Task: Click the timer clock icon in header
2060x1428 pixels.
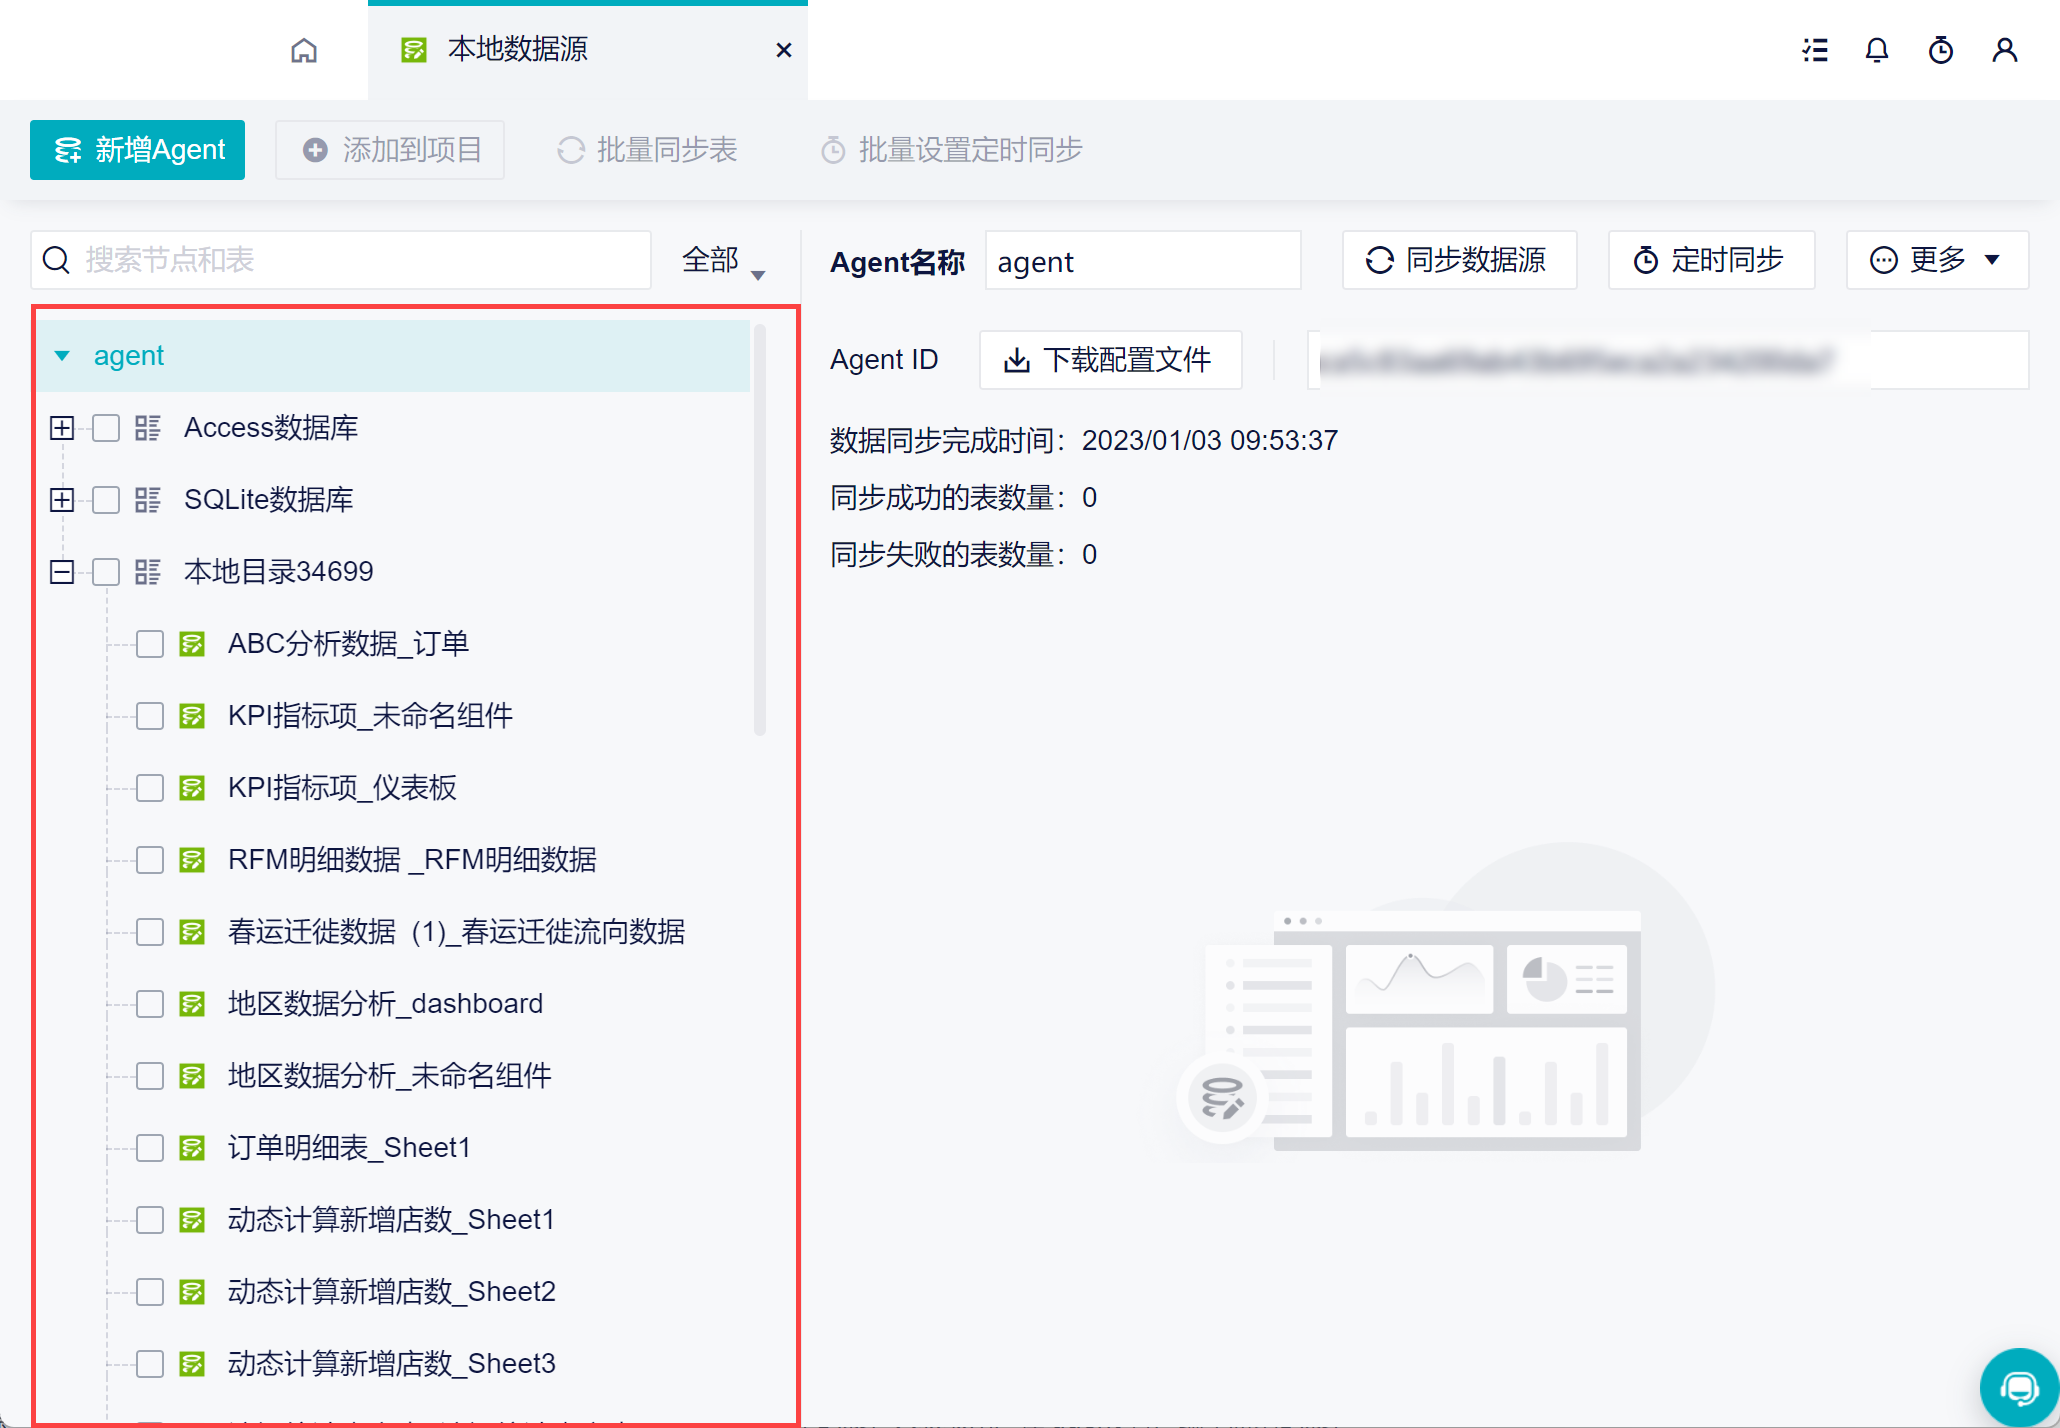Action: point(1941,50)
